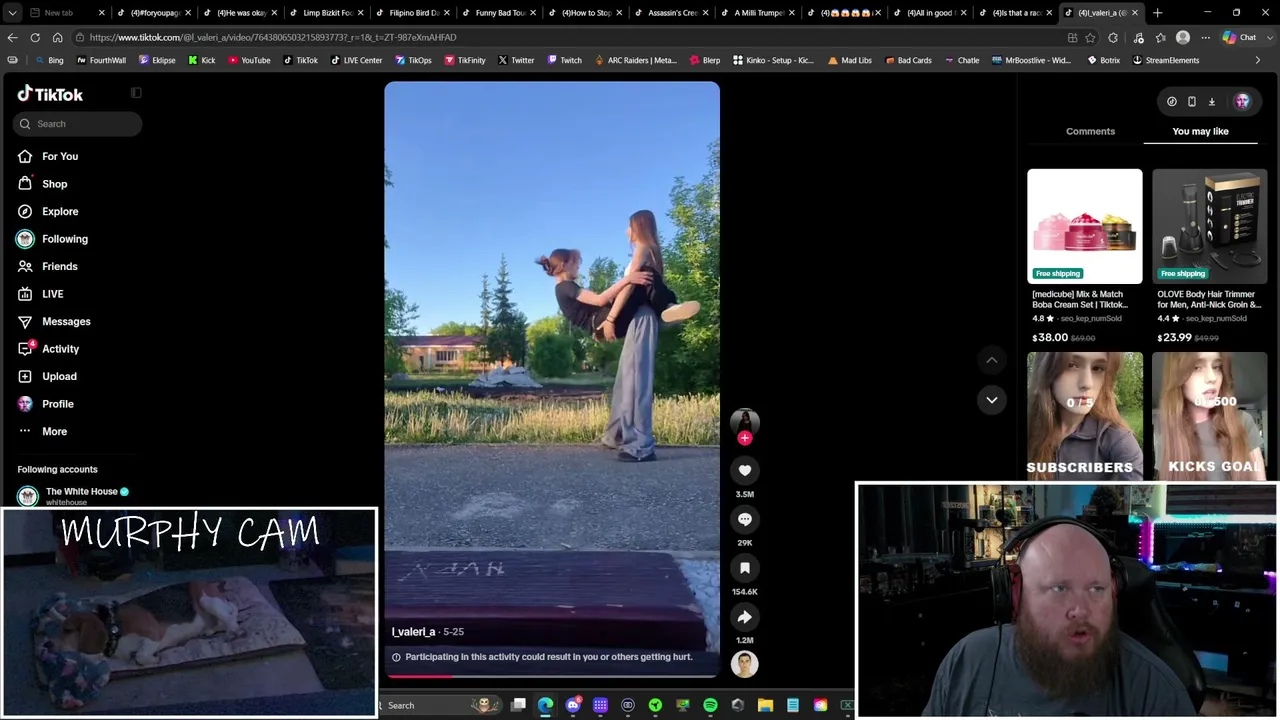Expand the More menu in sidebar
This screenshot has width=1280, height=720.
[42, 431]
